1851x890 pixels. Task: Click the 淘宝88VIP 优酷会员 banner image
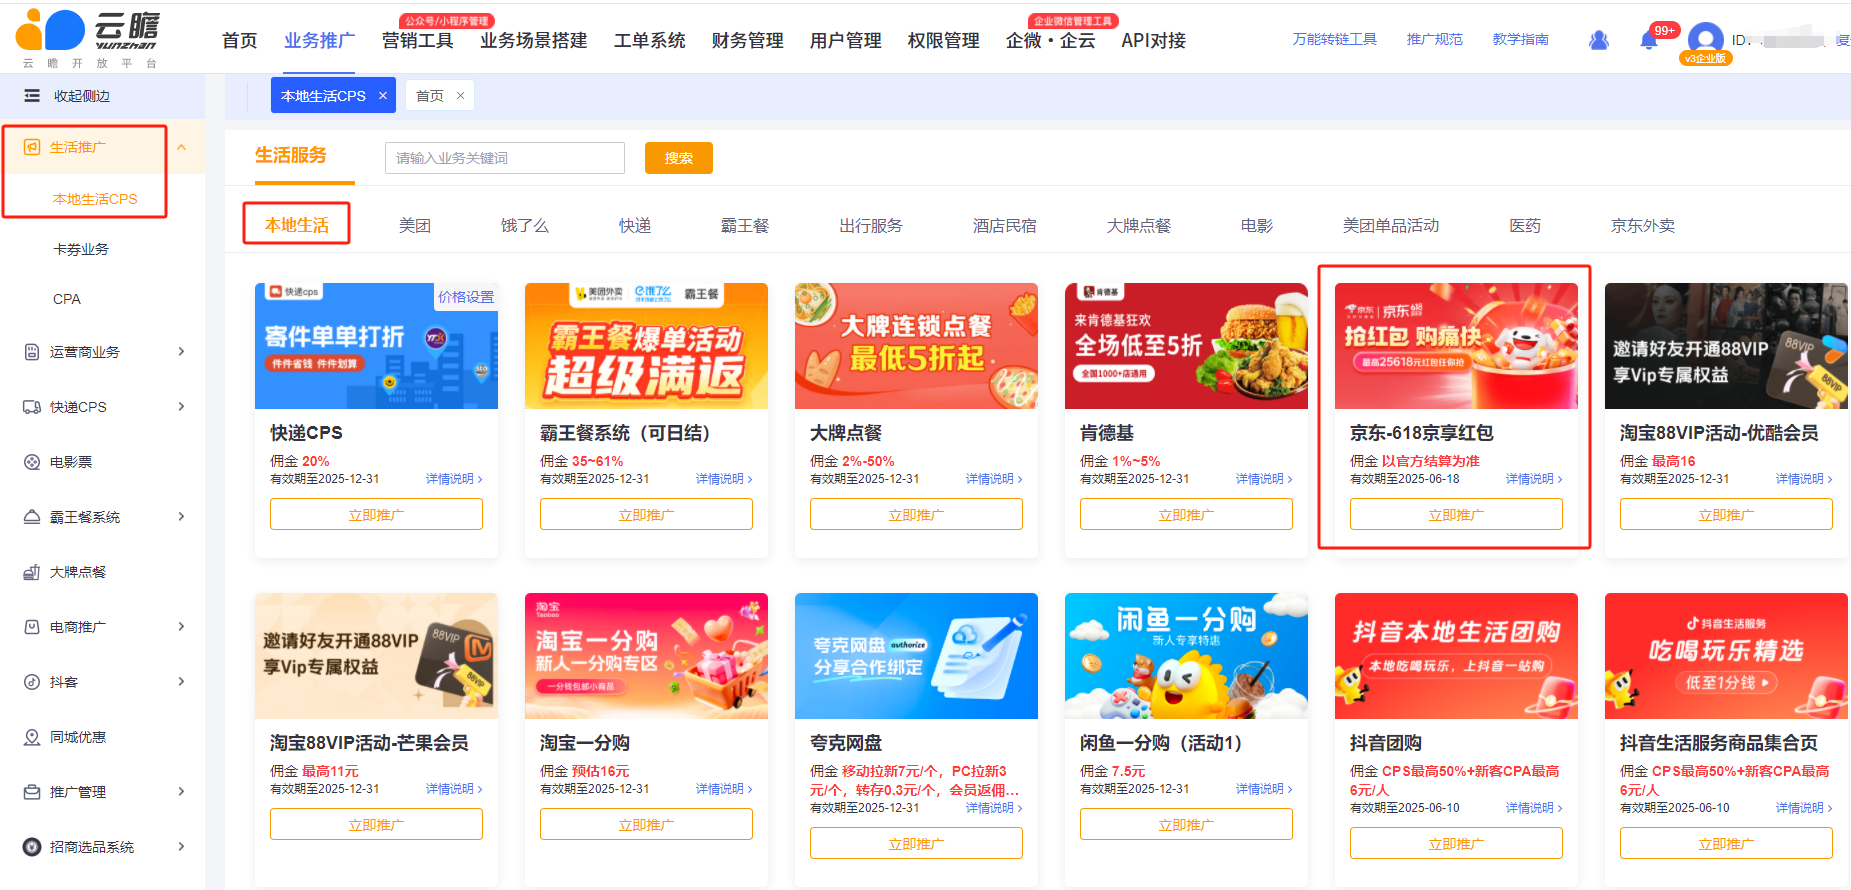1726,346
